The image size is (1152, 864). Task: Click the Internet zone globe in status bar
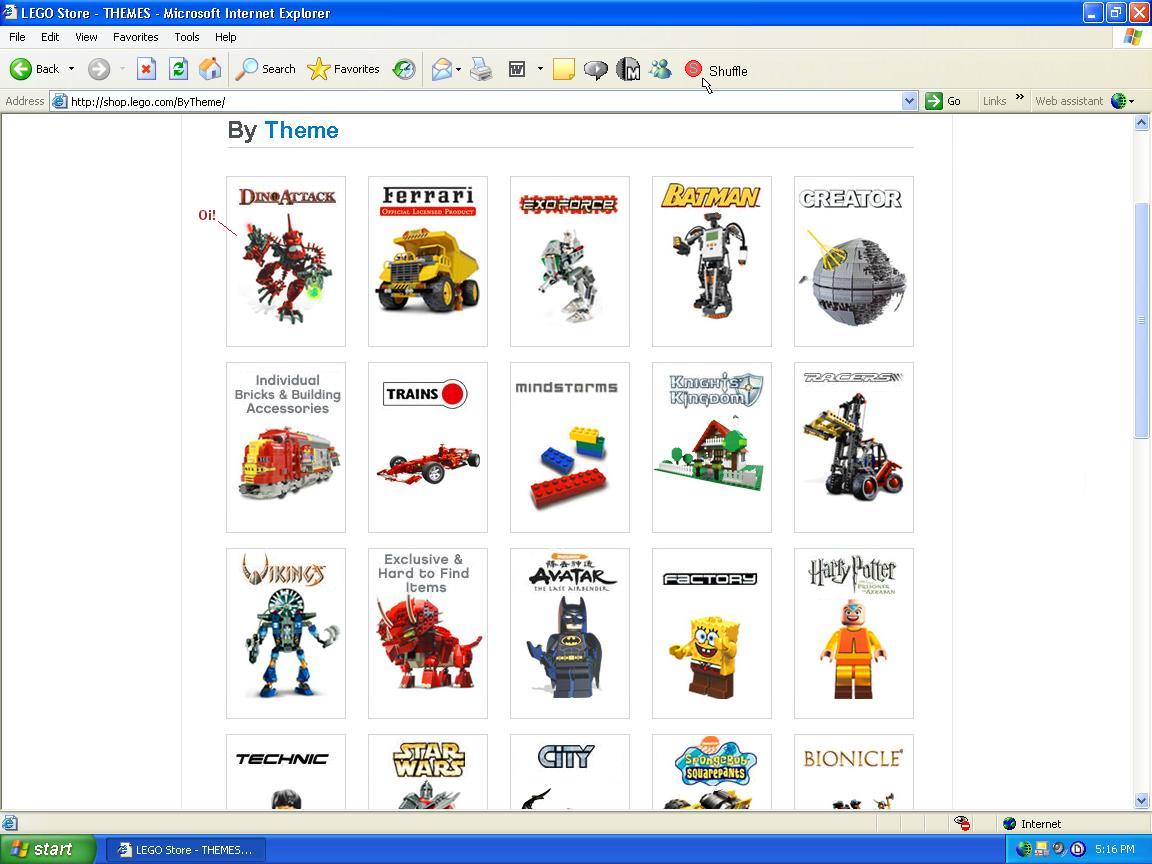click(x=1009, y=824)
